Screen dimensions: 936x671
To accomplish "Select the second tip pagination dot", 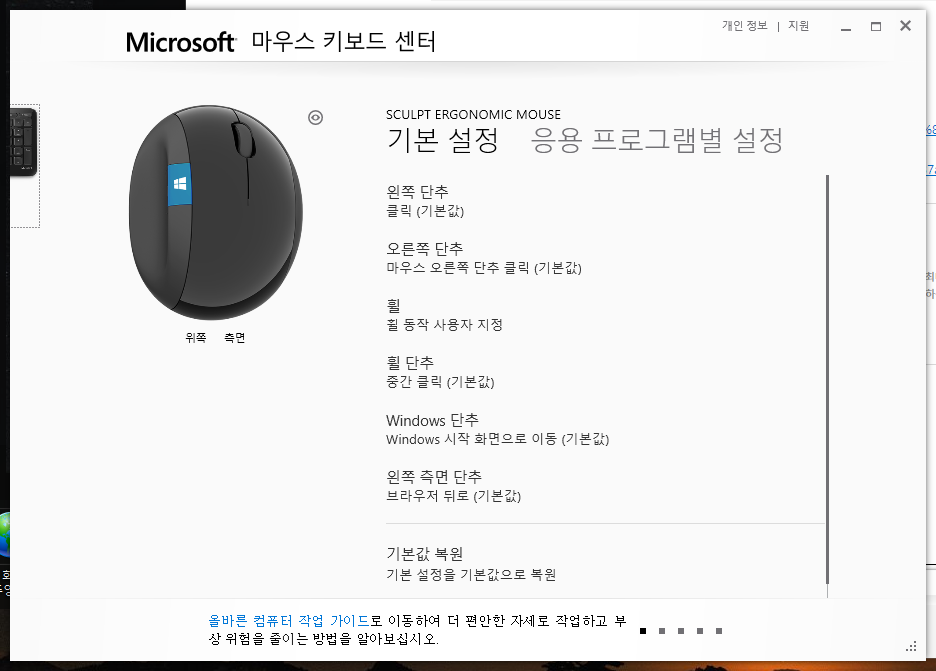I will [662, 631].
